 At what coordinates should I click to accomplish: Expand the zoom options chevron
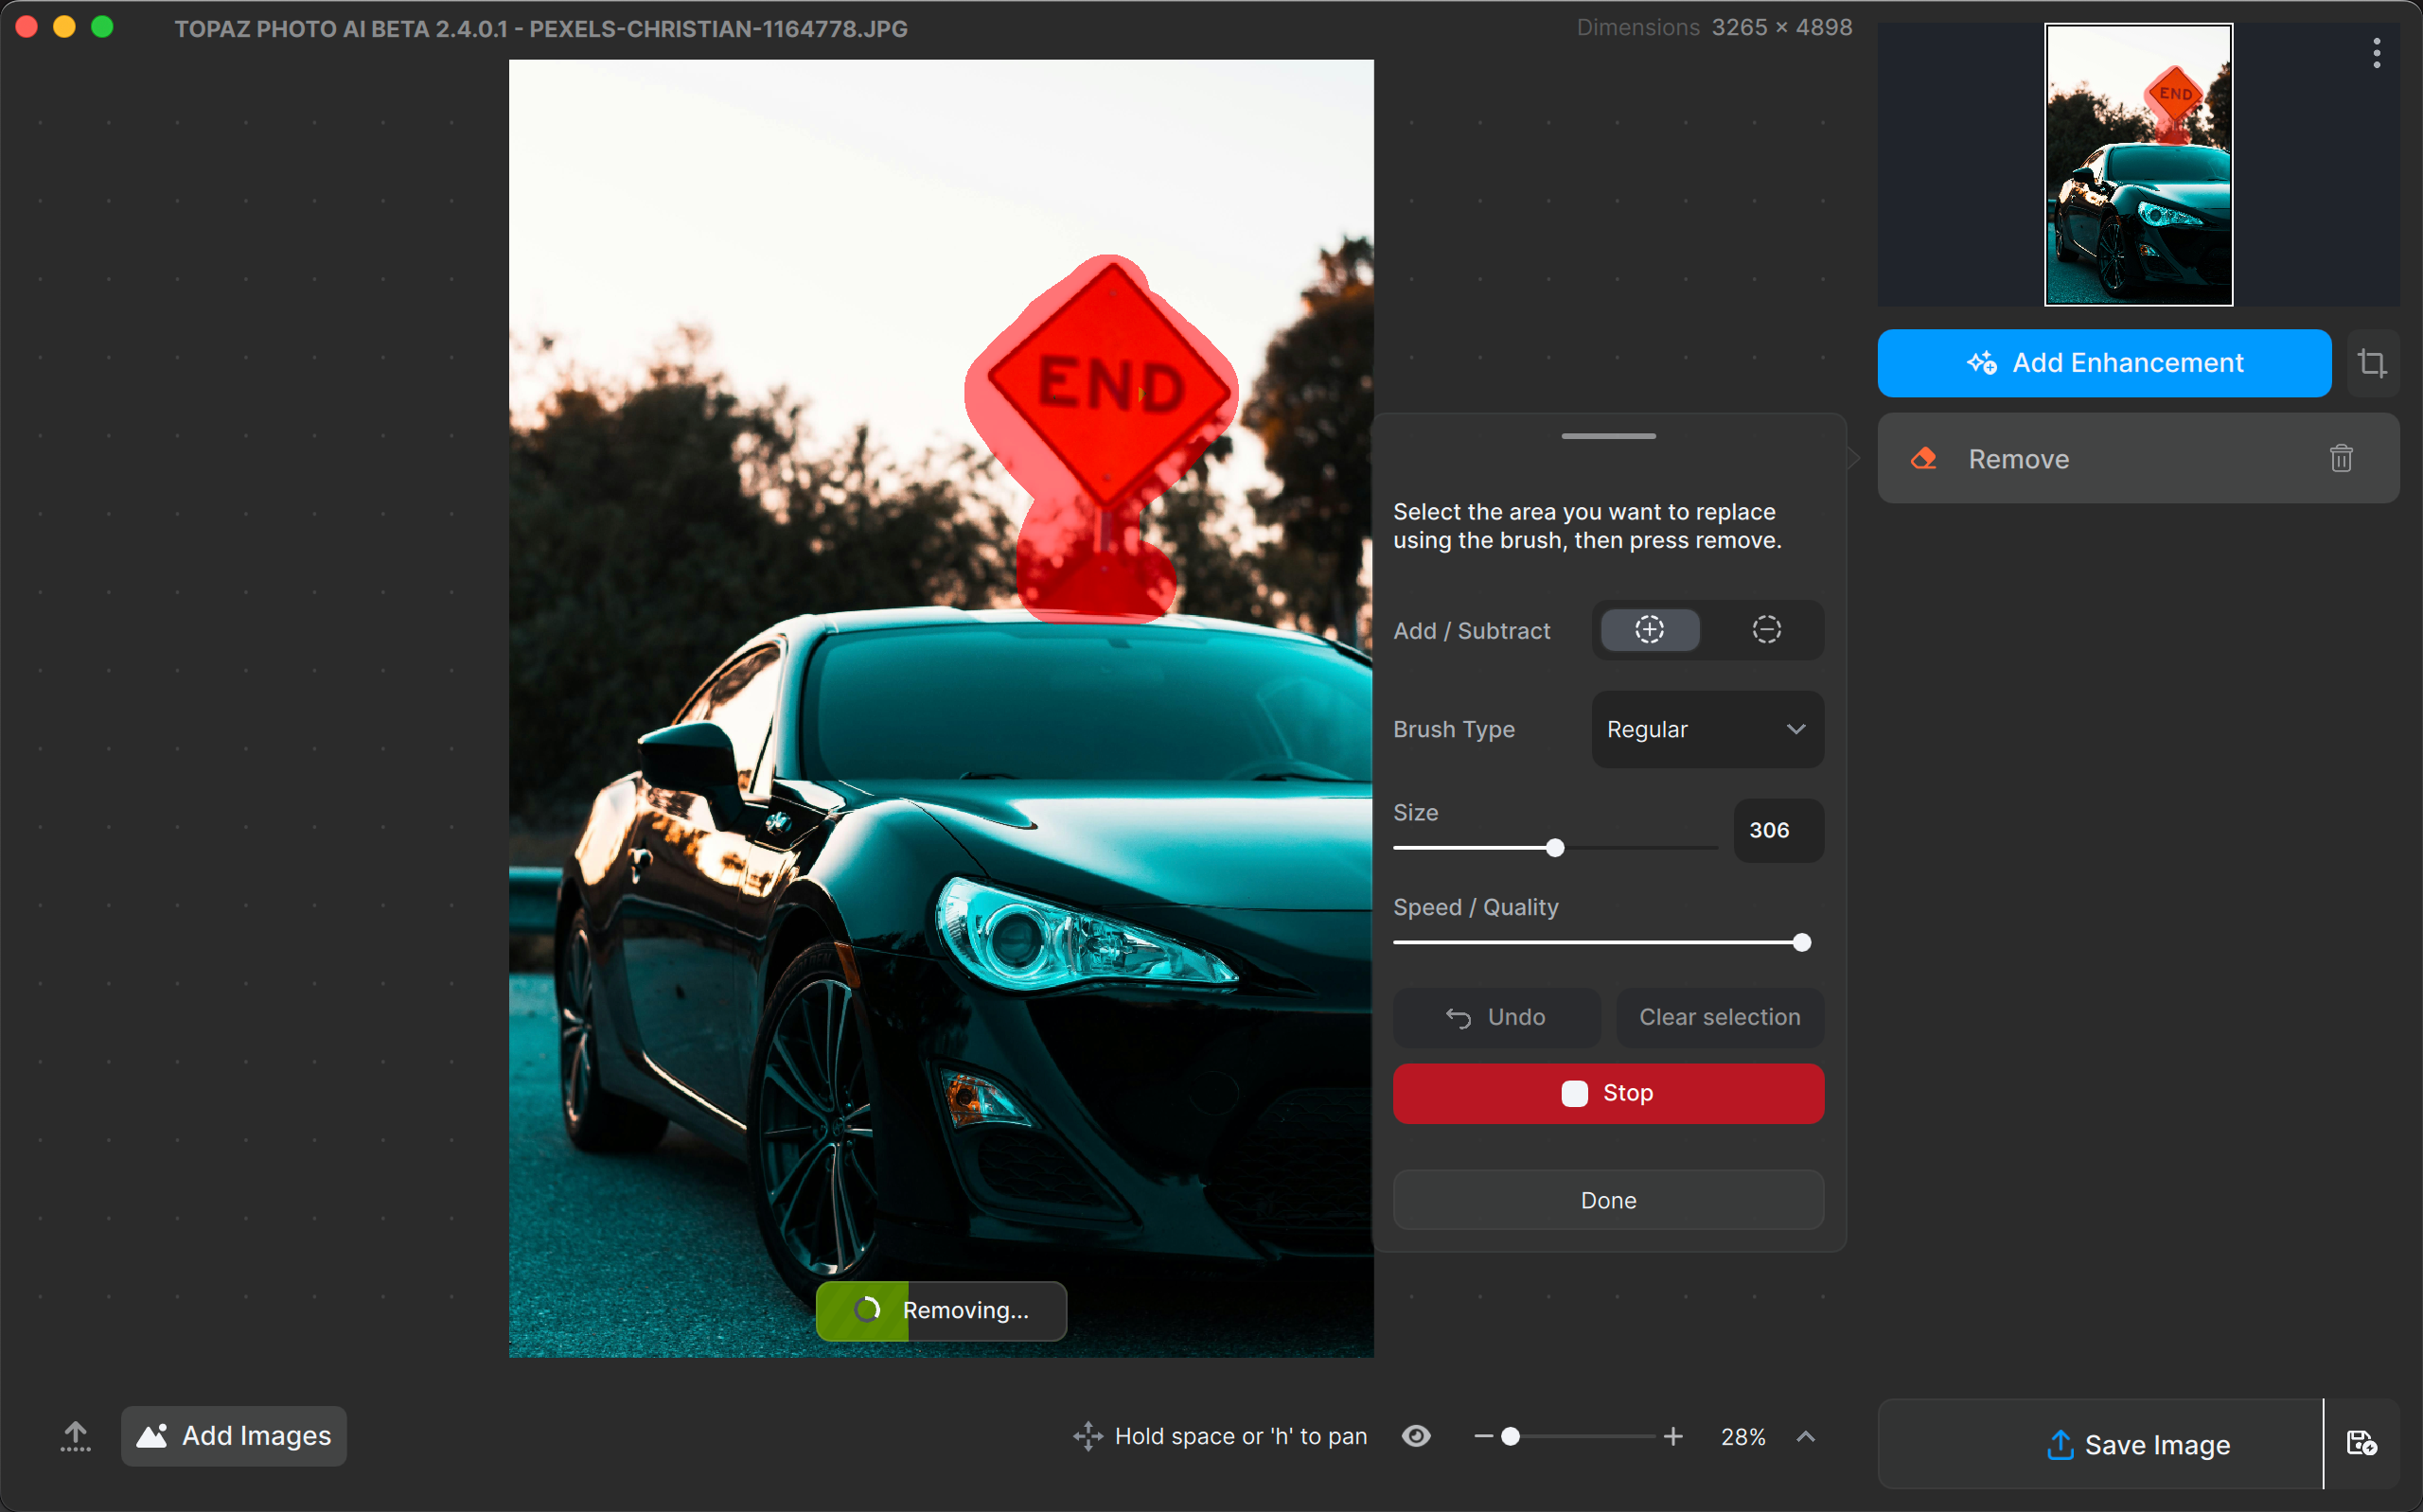[x=1805, y=1437]
